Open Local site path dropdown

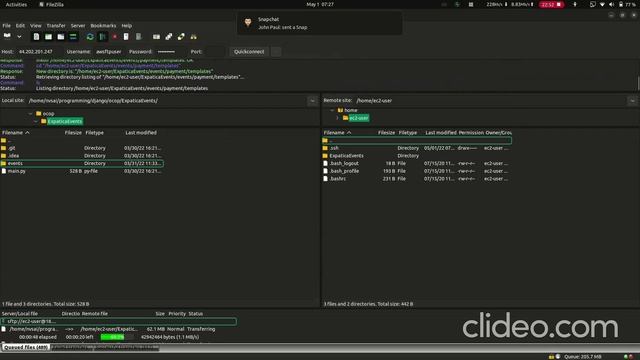pyautogui.click(x=312, y=100)
